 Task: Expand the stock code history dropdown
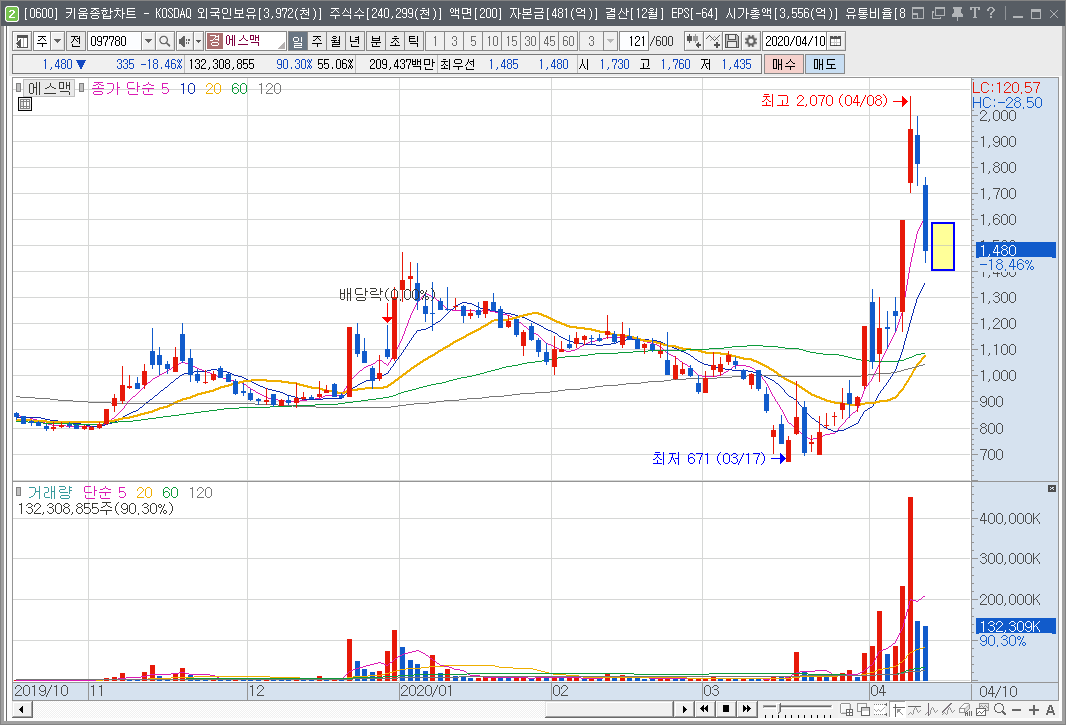(x=148, y=41)
